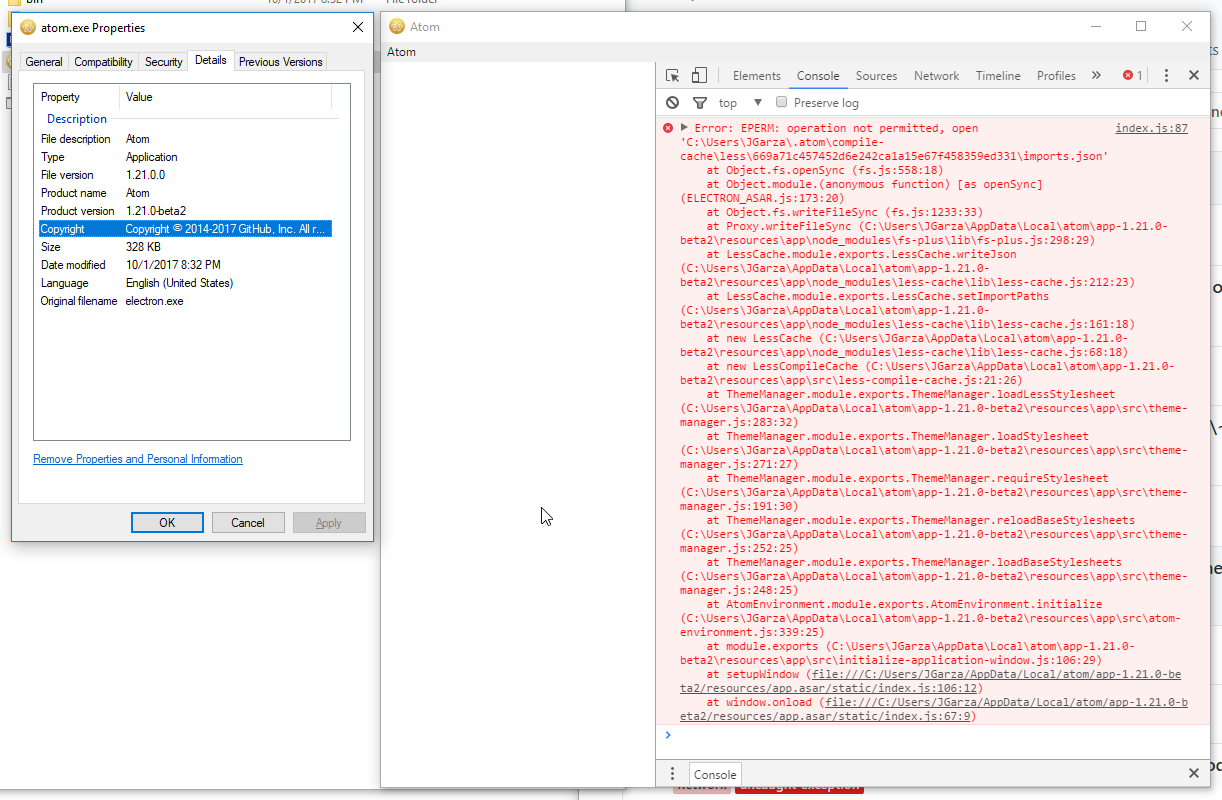This screenshot has width=1222, height=800.
Task: Switch to the Security tab in Properties
Action: click(x=163, y=62)
